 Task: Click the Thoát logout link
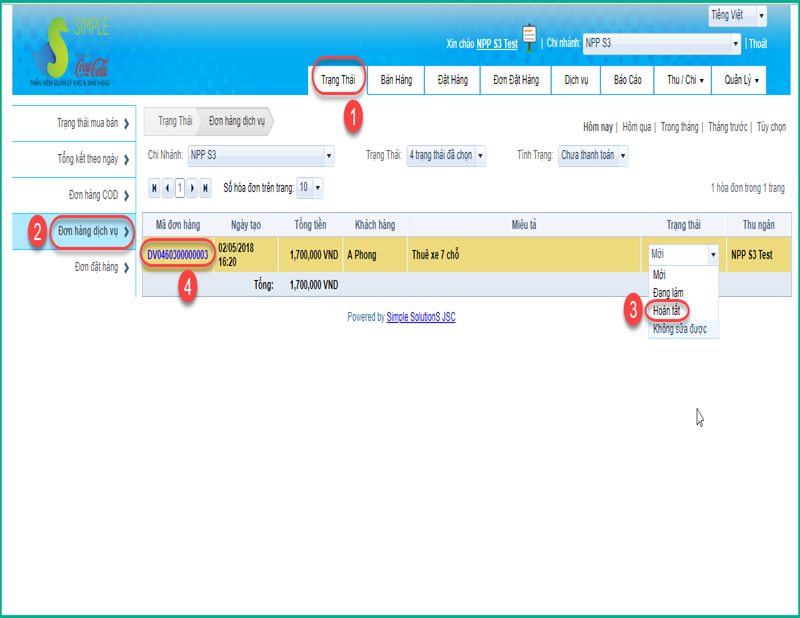(758, 44)
